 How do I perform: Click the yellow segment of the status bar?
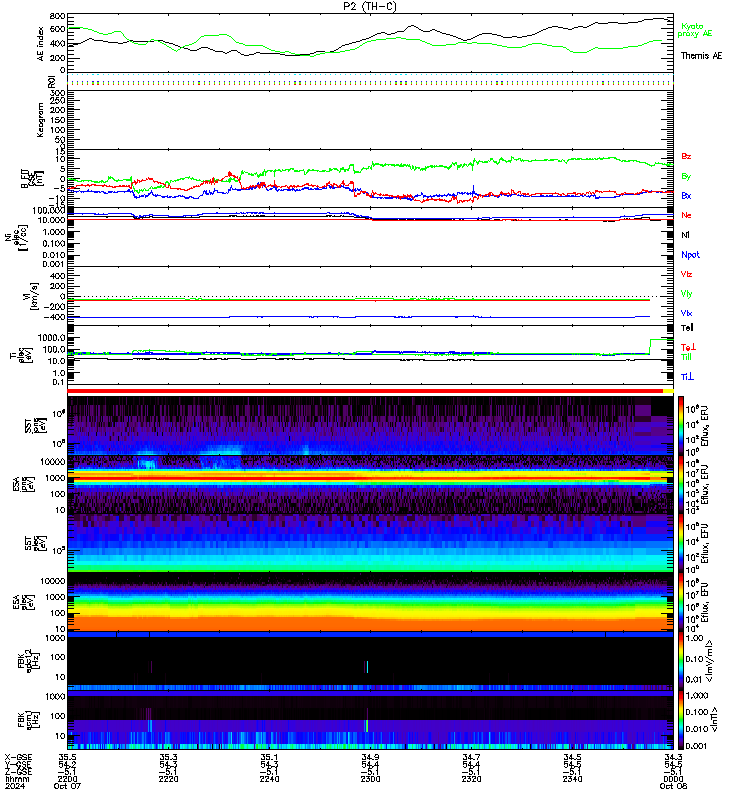pos(668,391)
